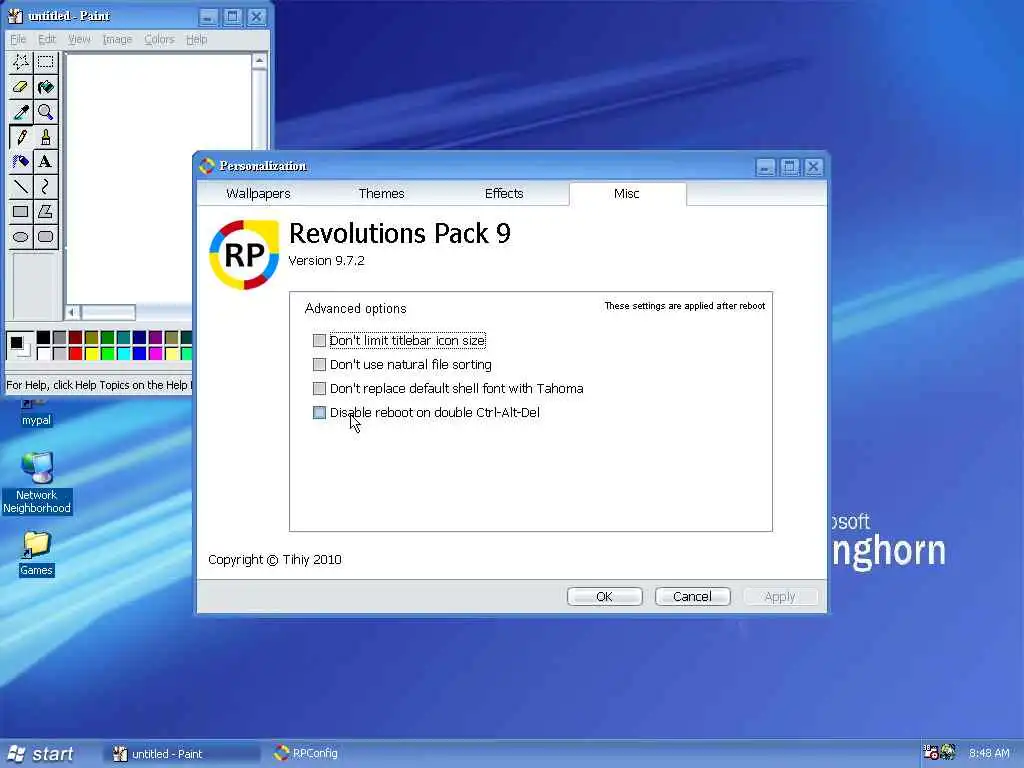1024x768 pixels.
Task: Click the current foreground/background color box in Paint
Action: click(x=19, y=345)
